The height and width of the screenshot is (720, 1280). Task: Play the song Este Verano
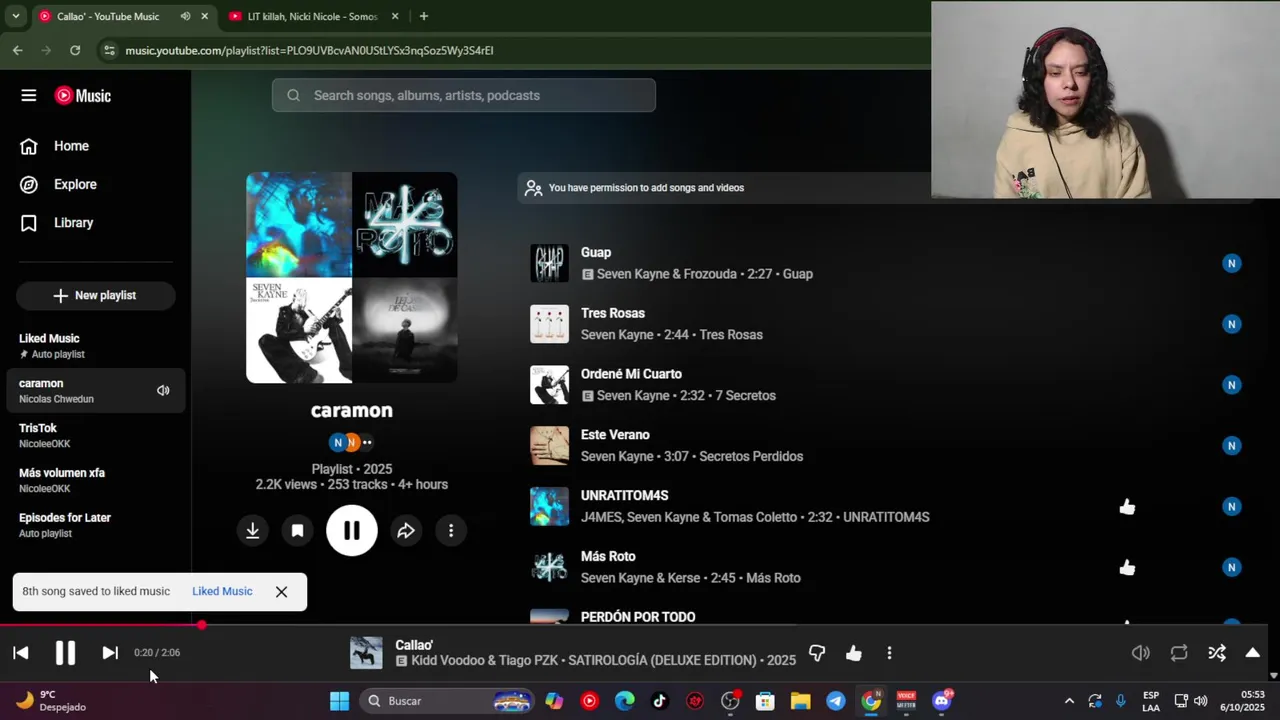[x=615, y=435]
